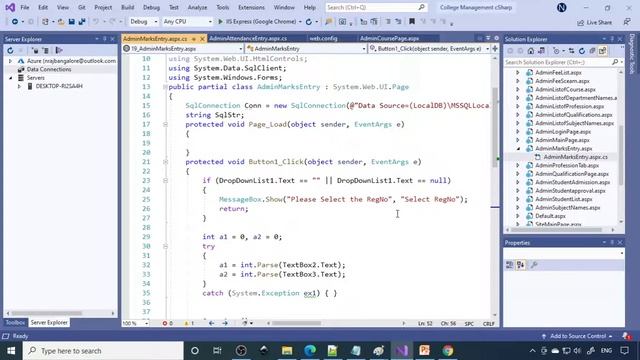Click Add to Source Control
This screenshot has height=360, width=640.
578,336
